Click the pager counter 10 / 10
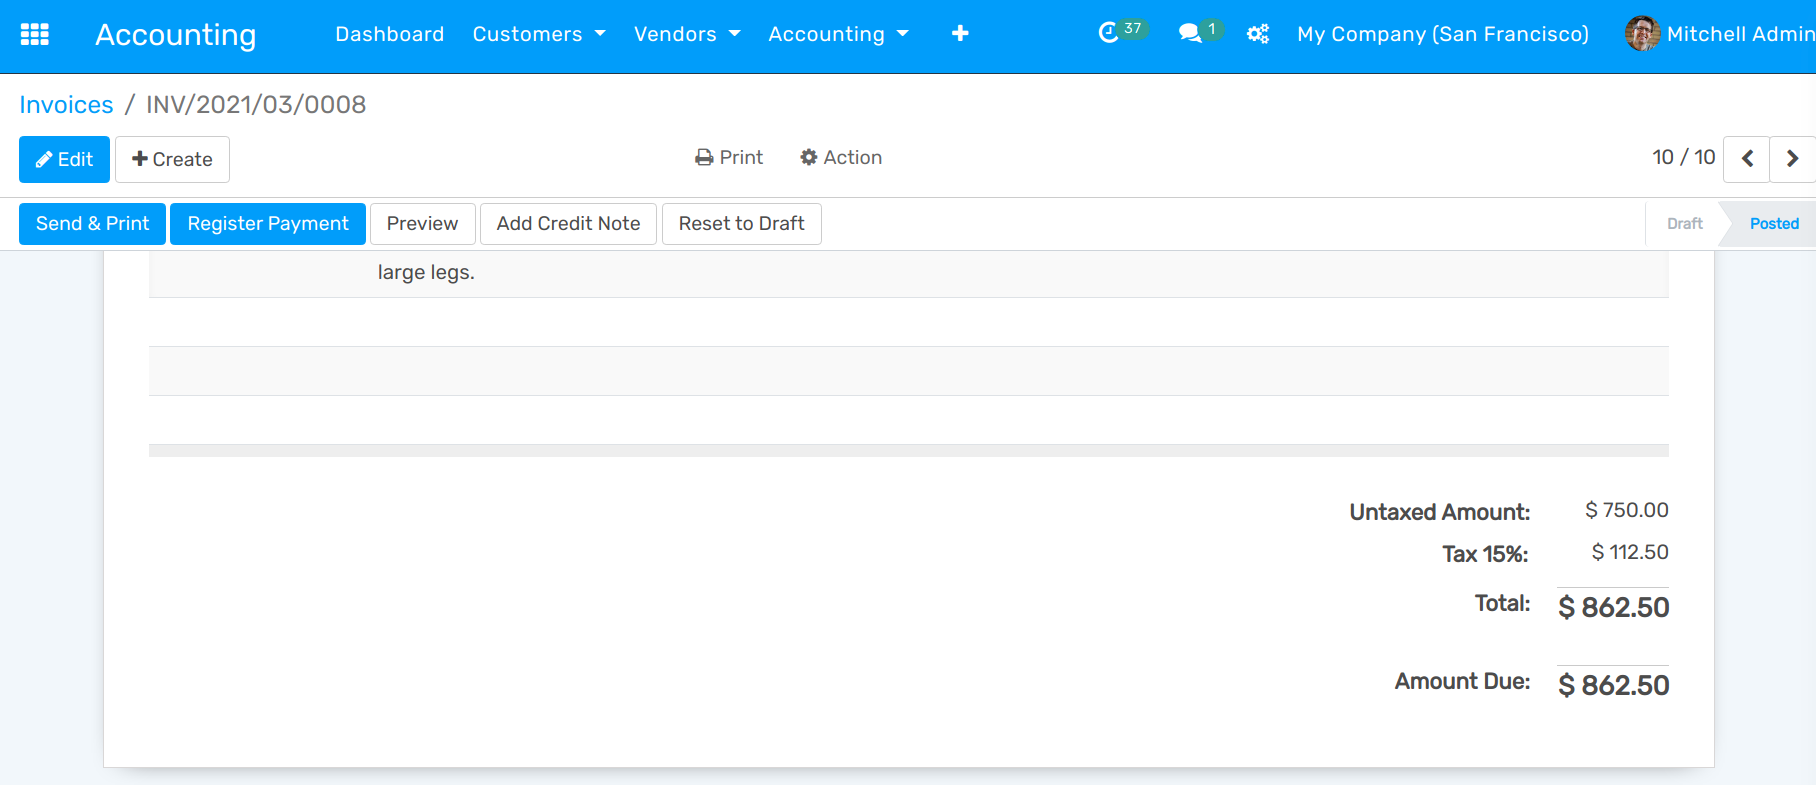 click(x=1683, y=158)
